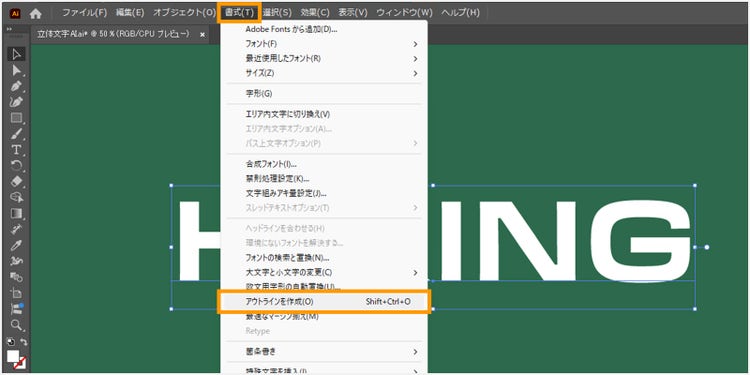The height and width of the screenshot is (375, 750).
Task: Choose 禁則処理設定(K)... entry
Action: [324, 179]
